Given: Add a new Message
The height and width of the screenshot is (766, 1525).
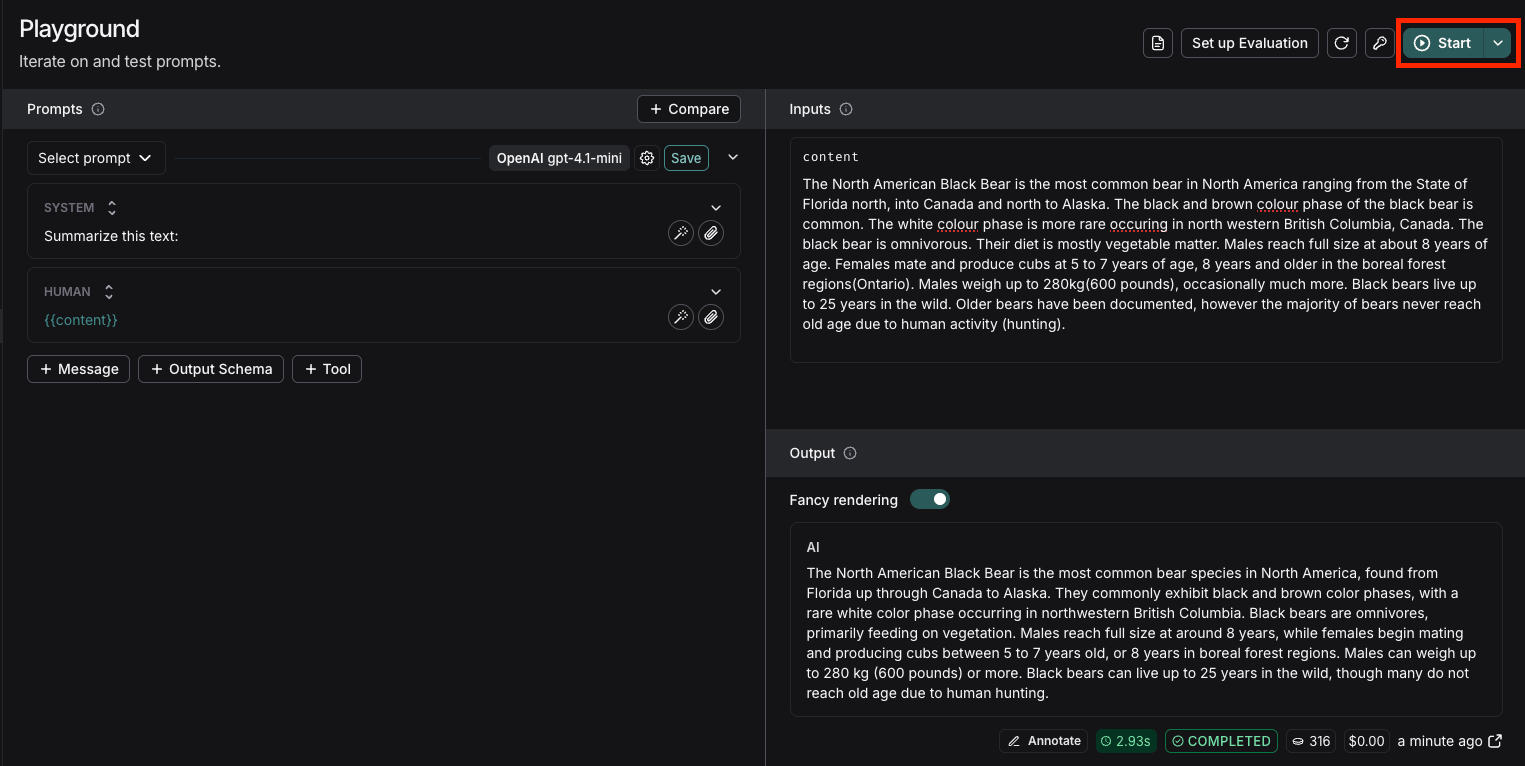Looking at the screenshot, I should click(78, 369).
